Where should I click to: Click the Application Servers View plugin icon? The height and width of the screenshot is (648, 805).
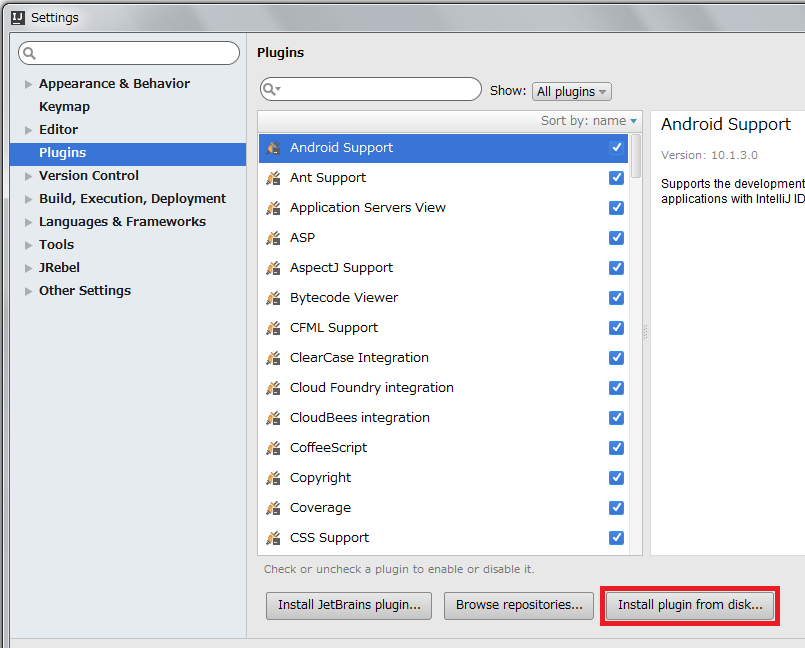pyautogui.click(x=273, y=208)
